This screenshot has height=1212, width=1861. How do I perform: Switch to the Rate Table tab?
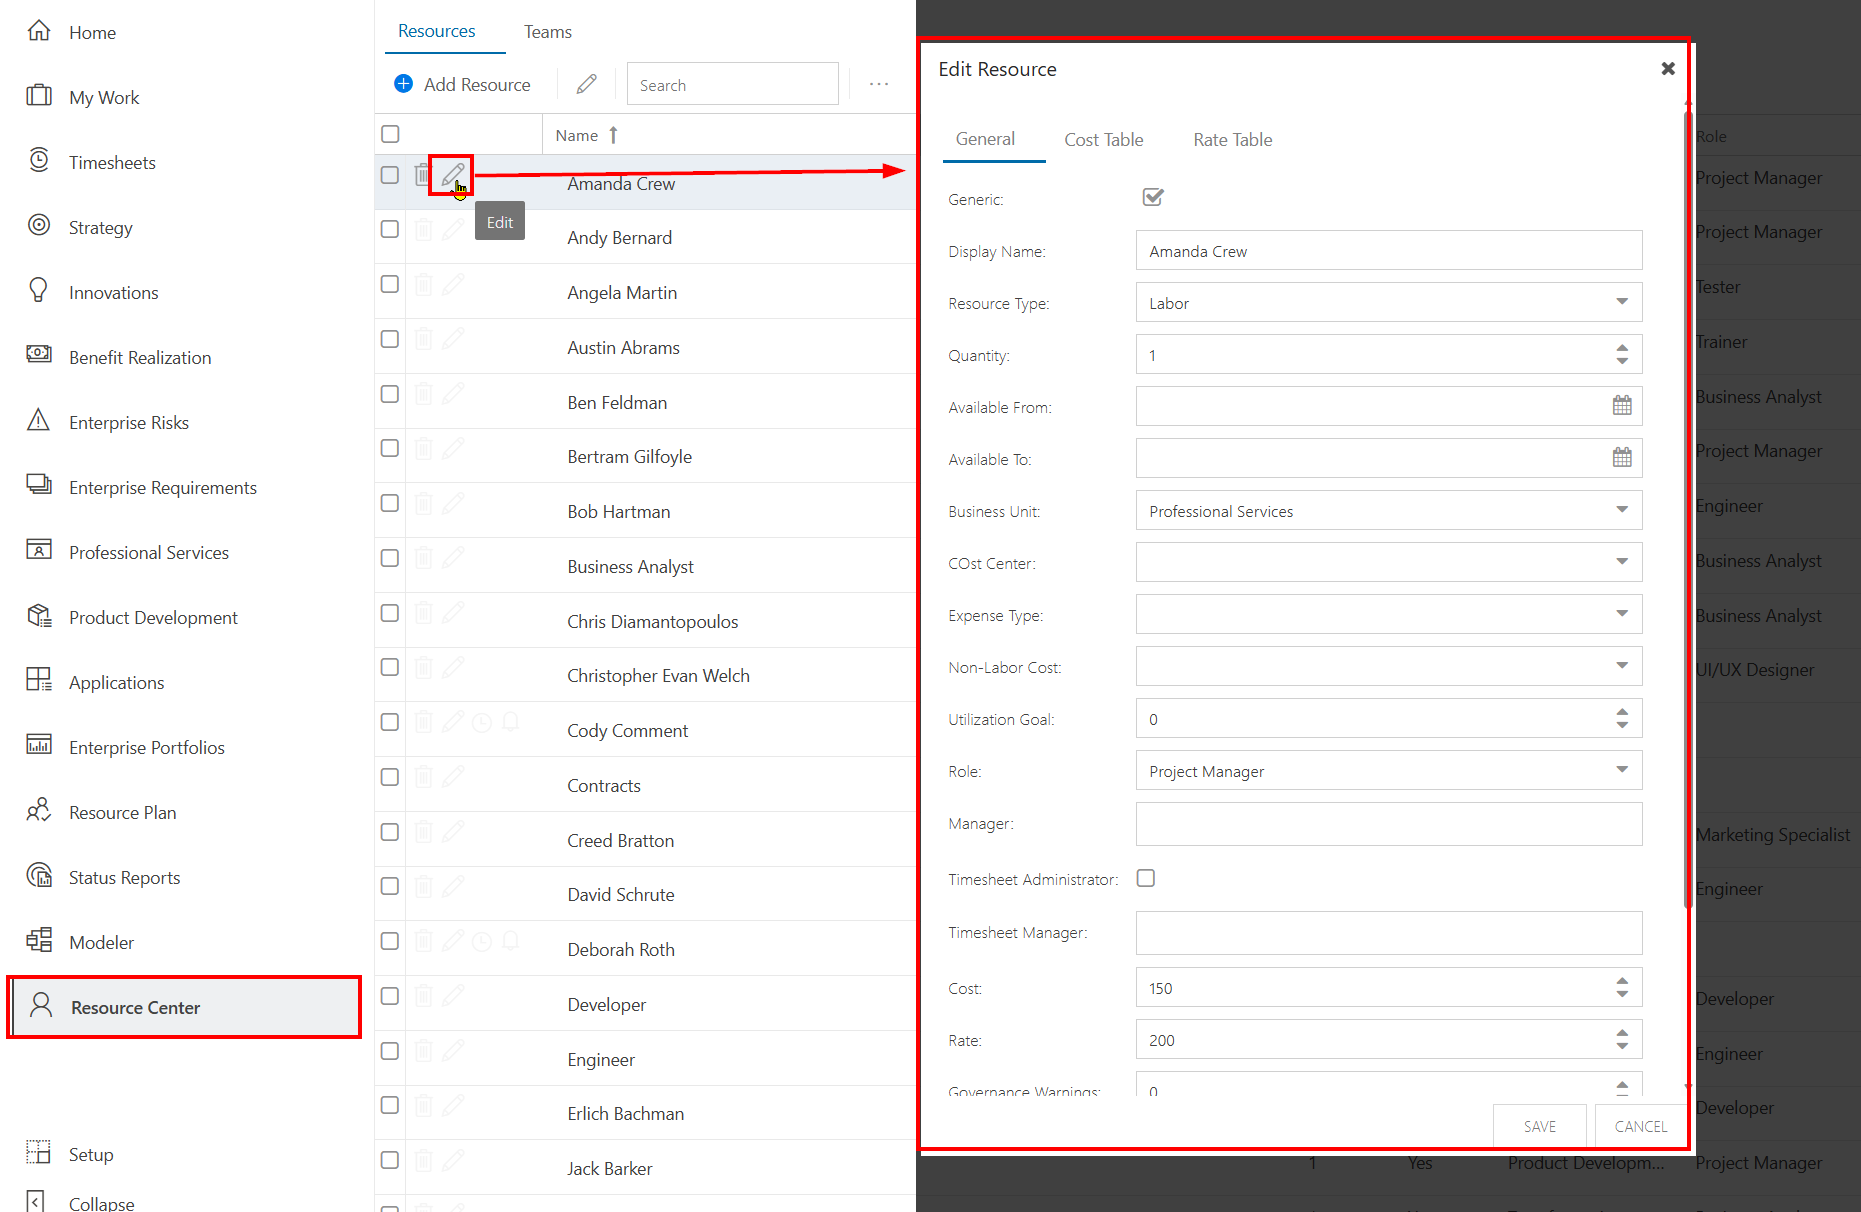[1232, 140]
